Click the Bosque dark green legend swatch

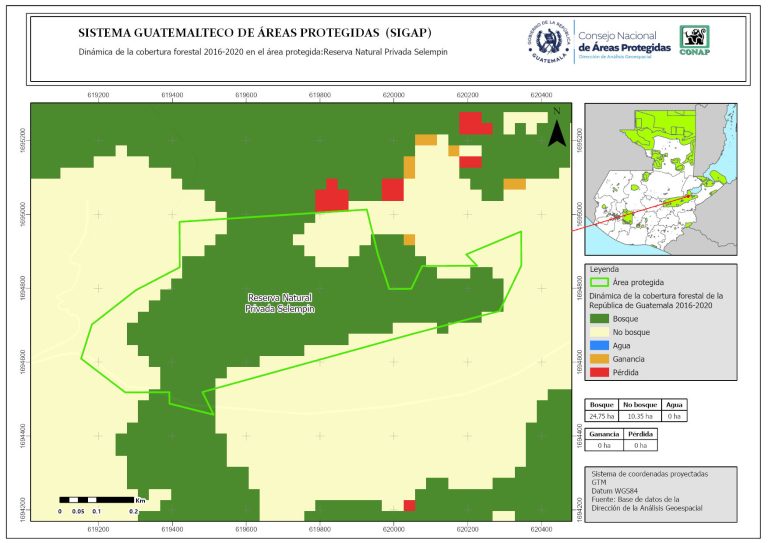(600, 317)
